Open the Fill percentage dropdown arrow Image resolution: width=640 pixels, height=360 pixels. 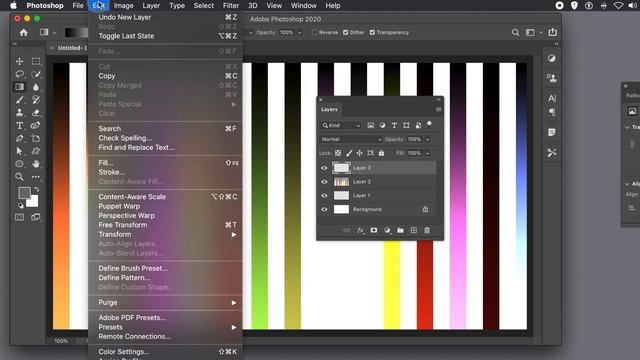pyautogui.click(x=427, y=153)
